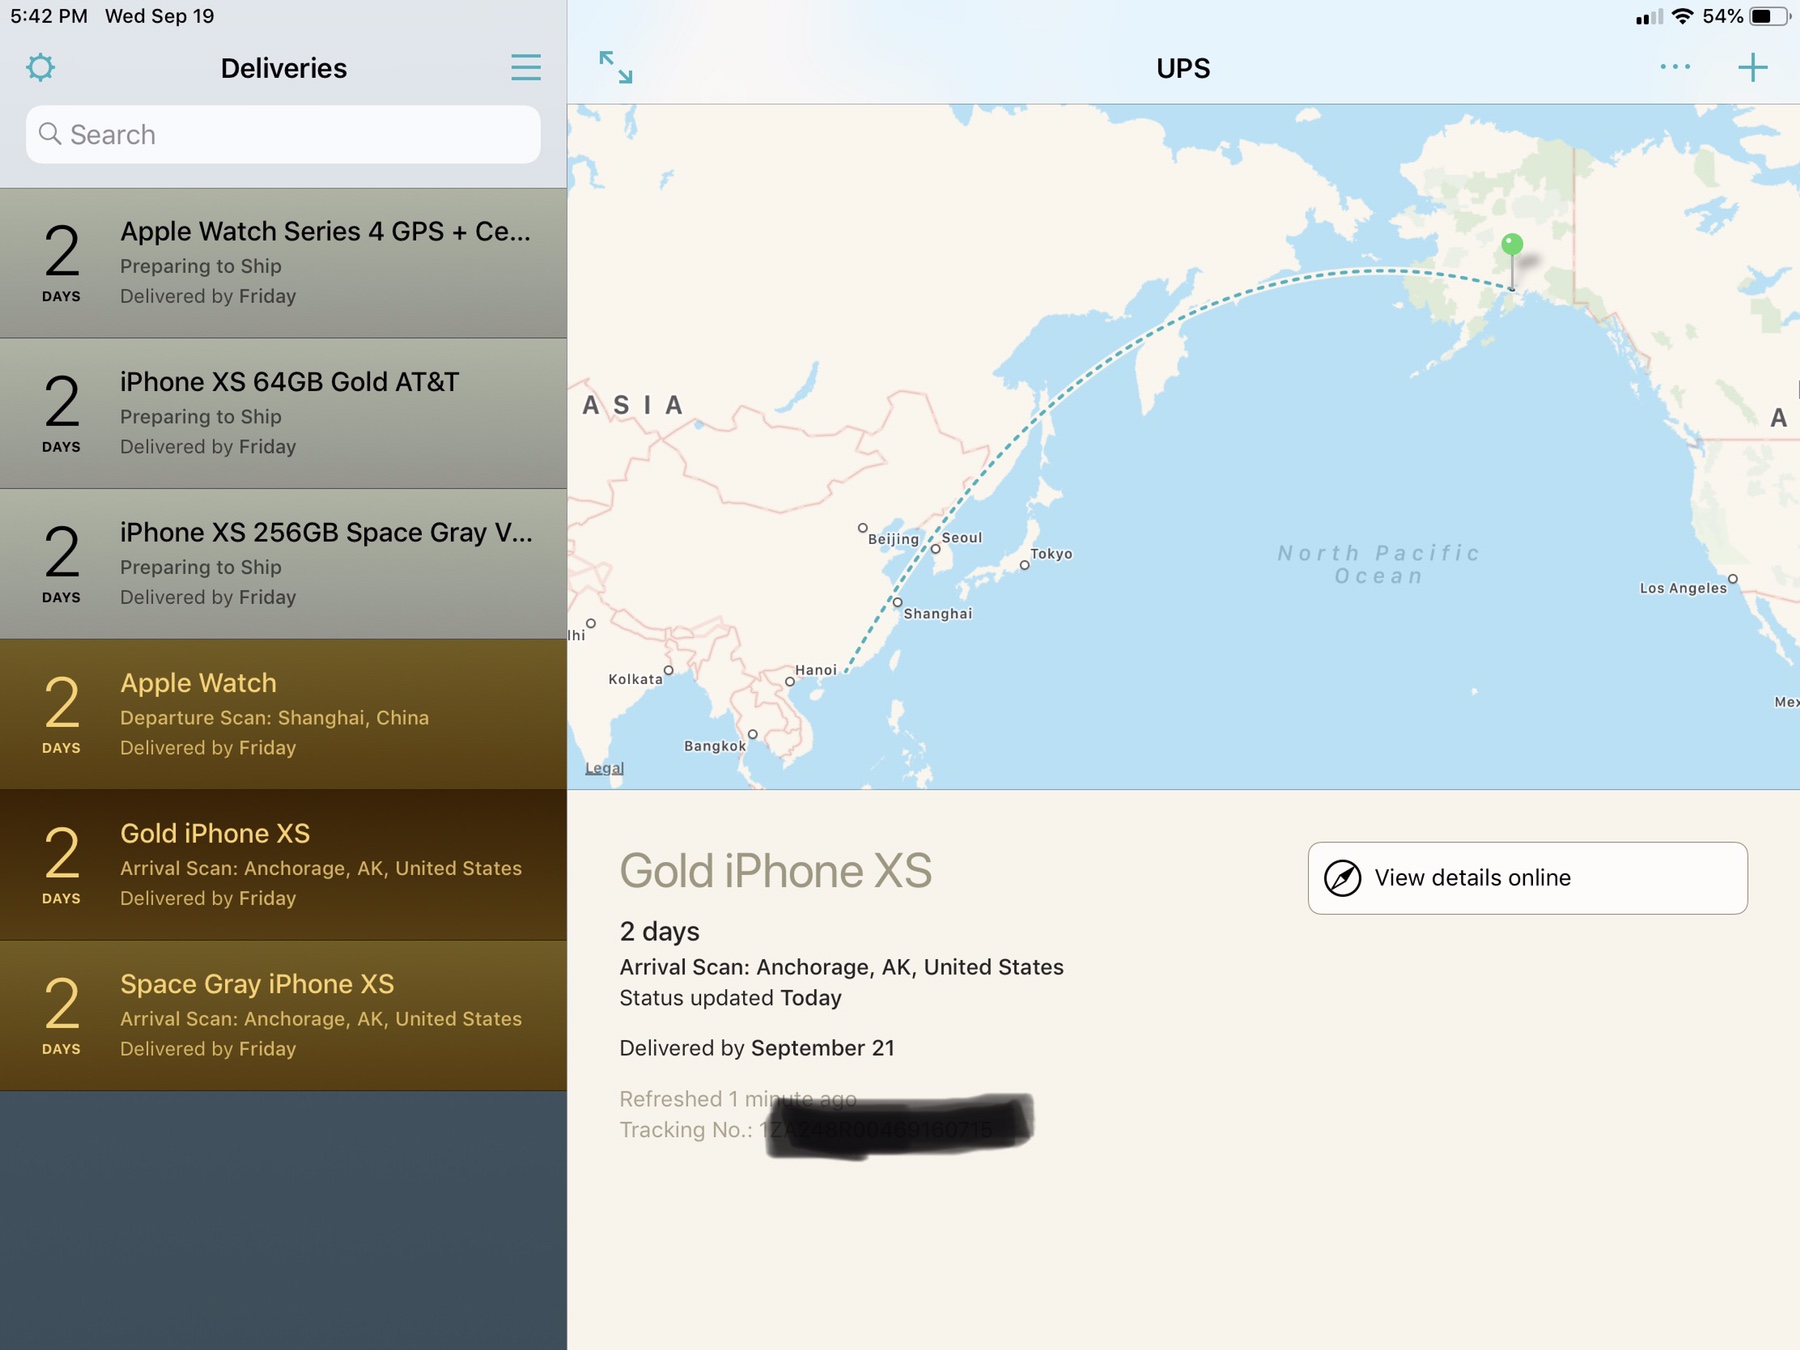
Task: Tap the Kolkata city label on the map
Action: pos(636,679)
